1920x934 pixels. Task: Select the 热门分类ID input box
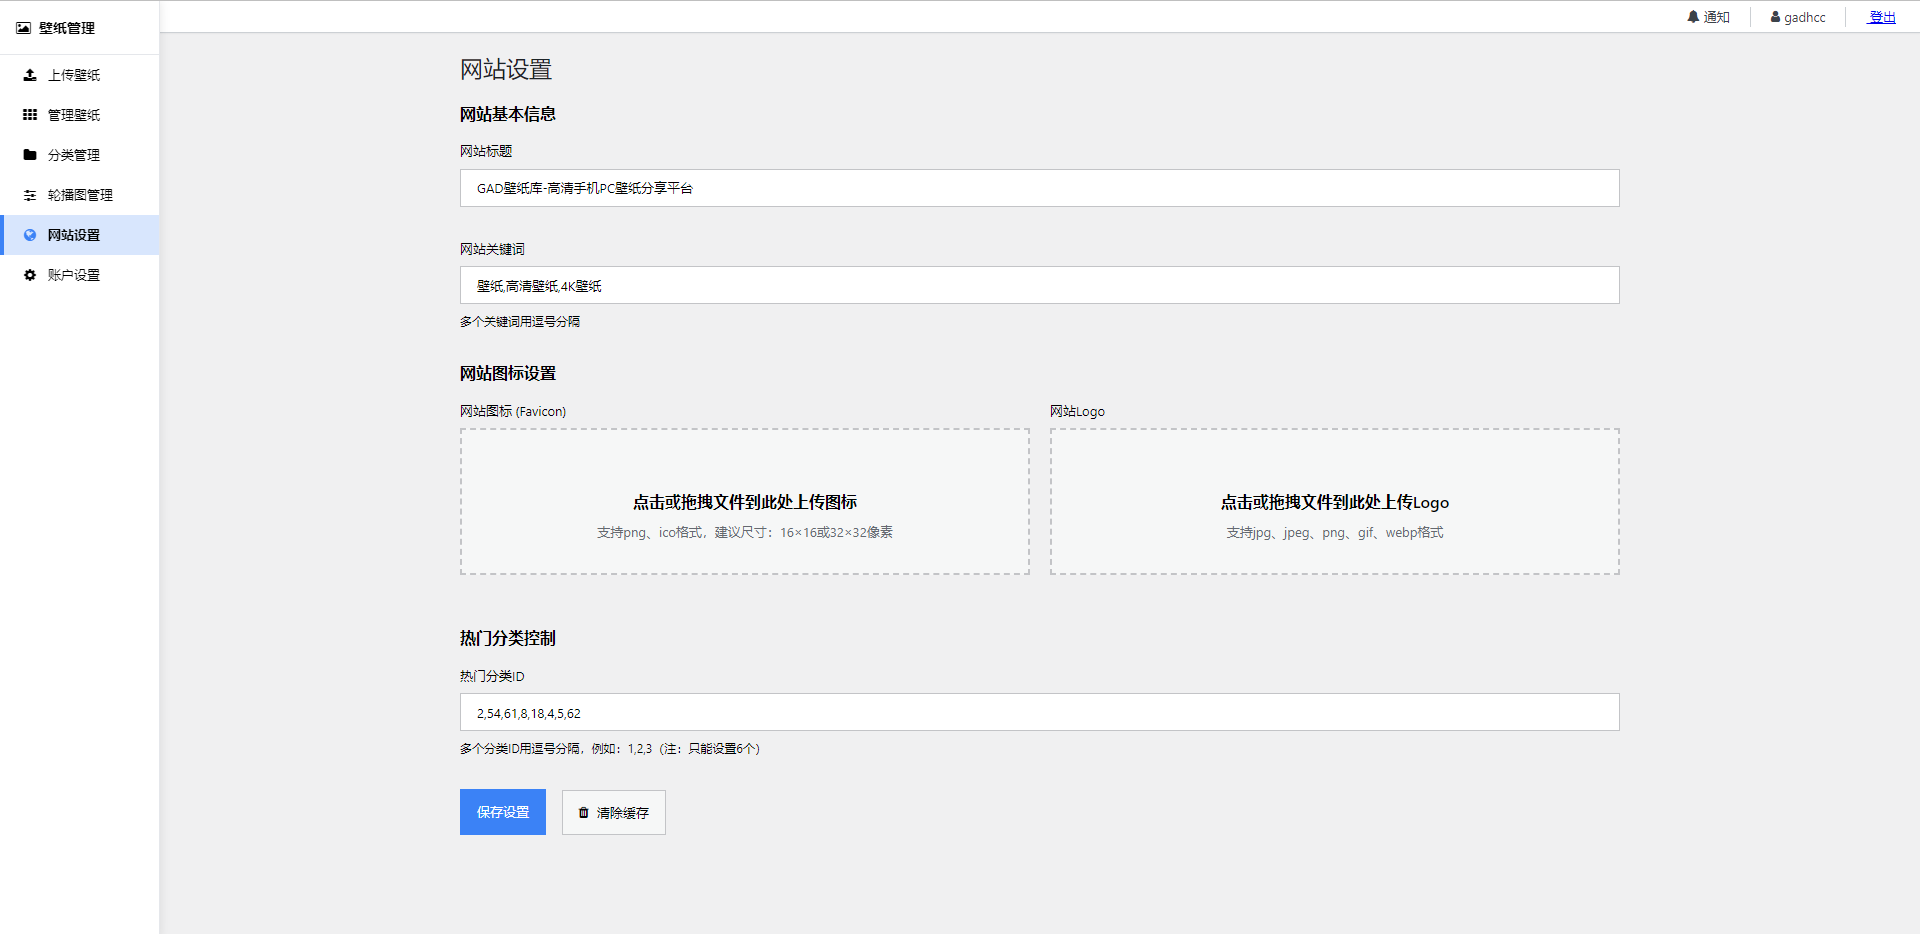point(1039,712)
